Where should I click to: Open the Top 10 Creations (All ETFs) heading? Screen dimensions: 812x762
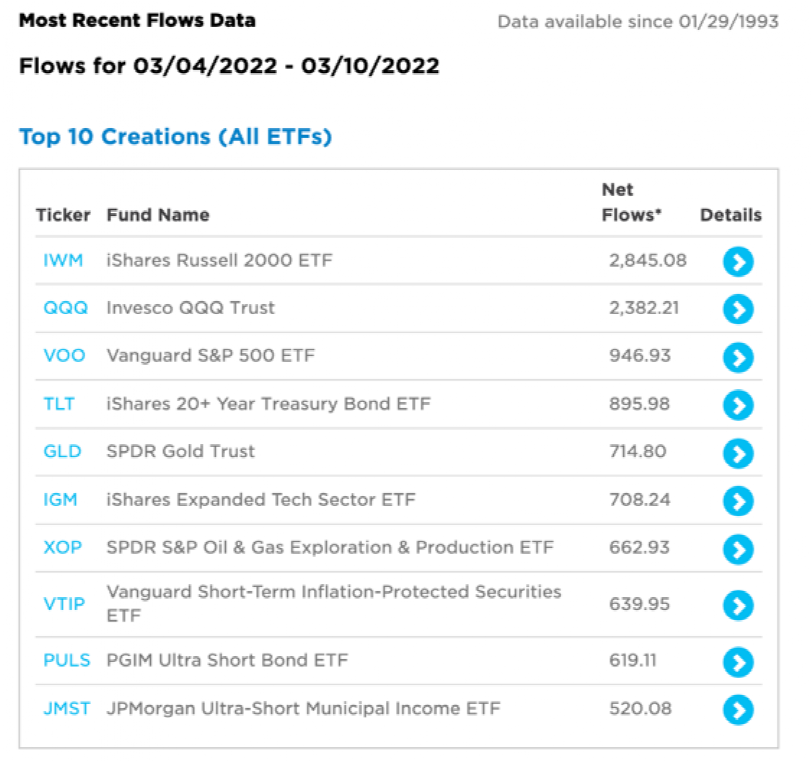click(175, 137)
